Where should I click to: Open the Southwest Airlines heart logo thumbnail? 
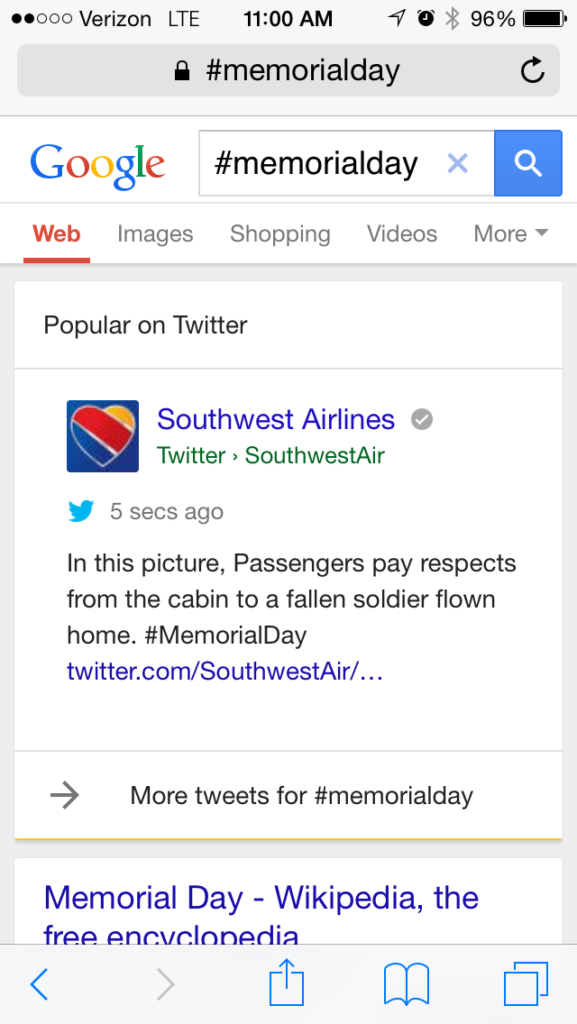(102, 436)
